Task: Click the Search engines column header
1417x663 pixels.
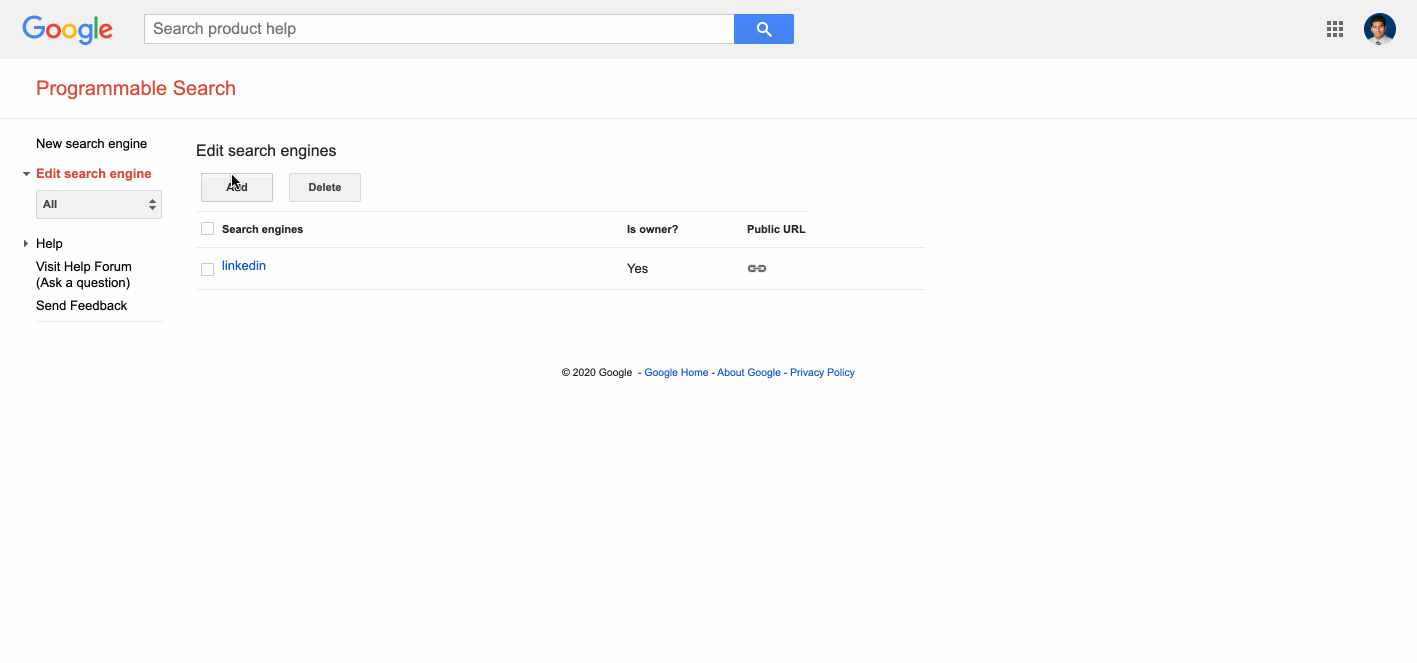Action: (262, 229)
